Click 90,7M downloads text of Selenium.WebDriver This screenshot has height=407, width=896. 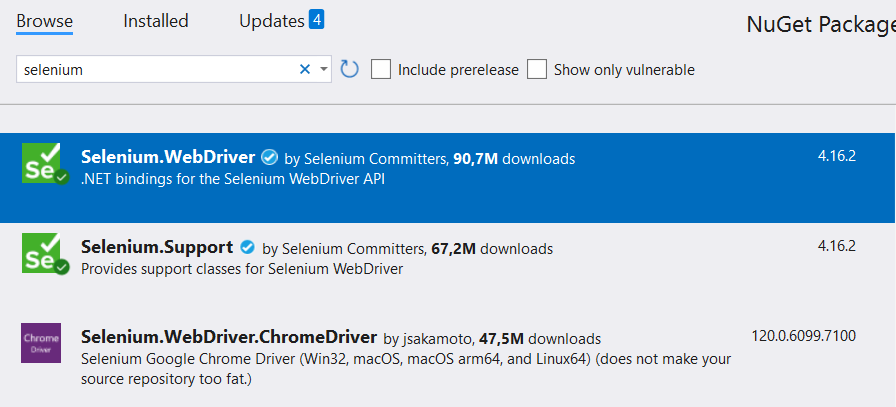point(514,158)
